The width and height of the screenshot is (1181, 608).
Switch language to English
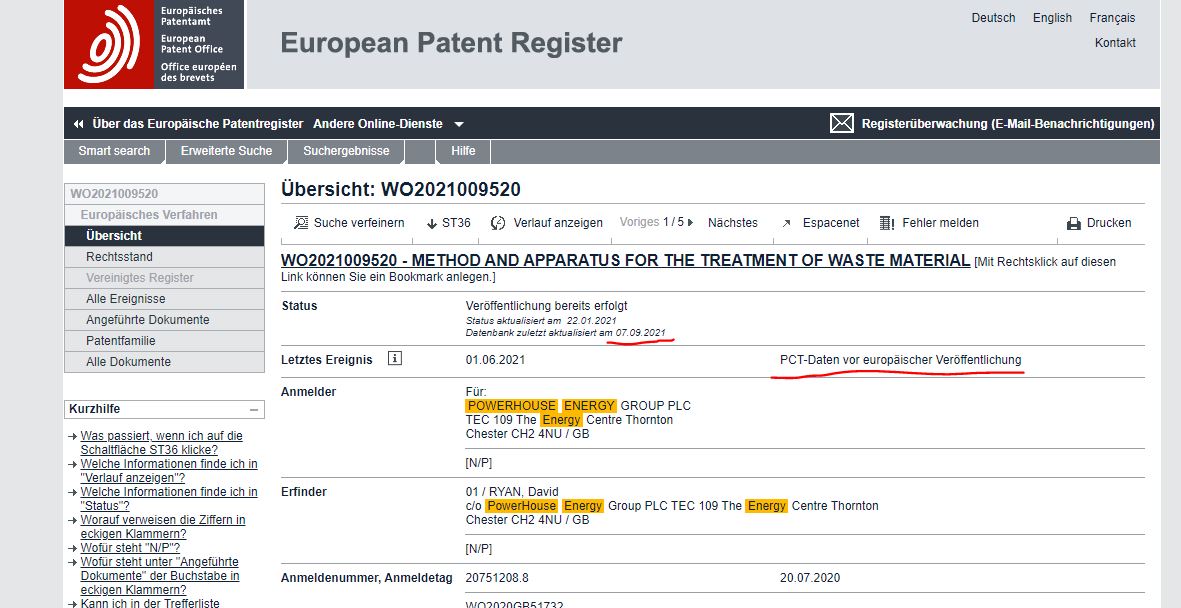click(x=1052, y=18)
